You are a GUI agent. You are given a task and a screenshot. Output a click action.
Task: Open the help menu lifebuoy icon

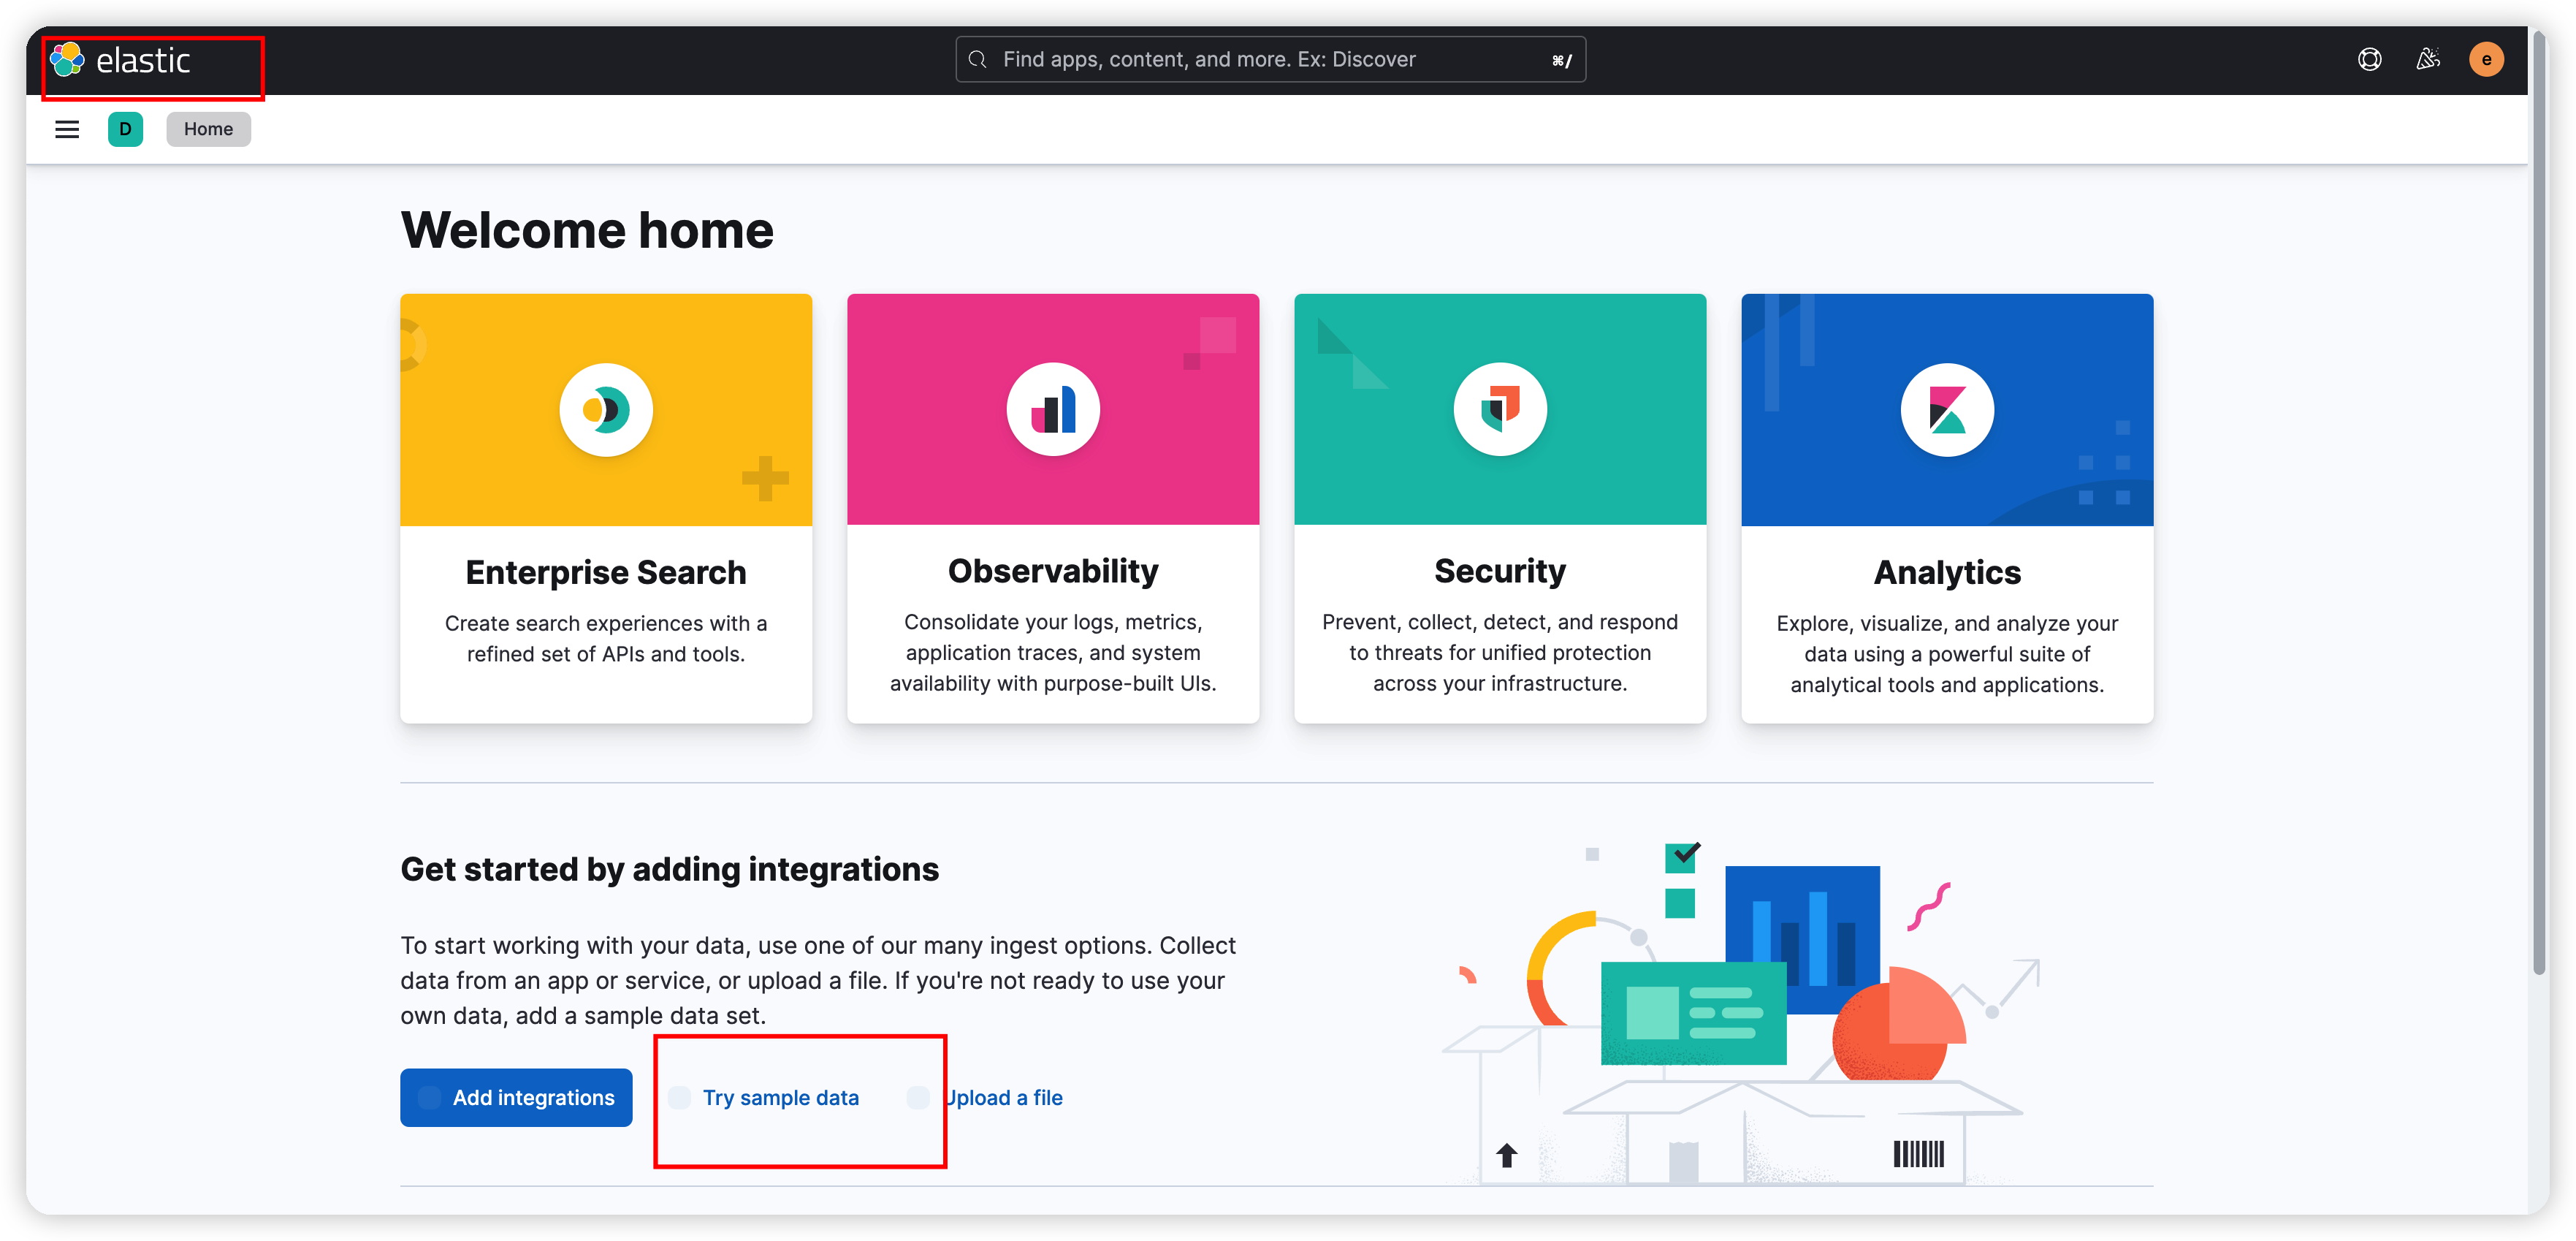coord(2369,60)
